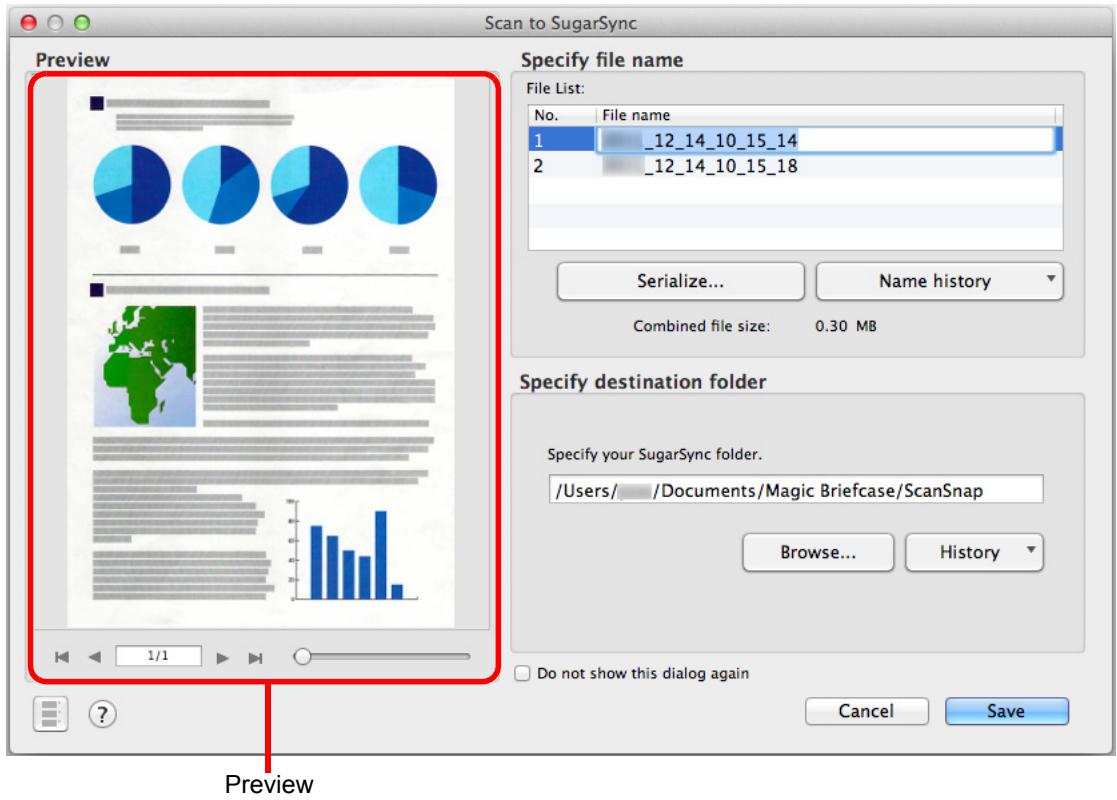The width and height of the screenshot is (1117, 800).
Task: Toggle the preview panel list icon
Action: click(x=51, y=714)
